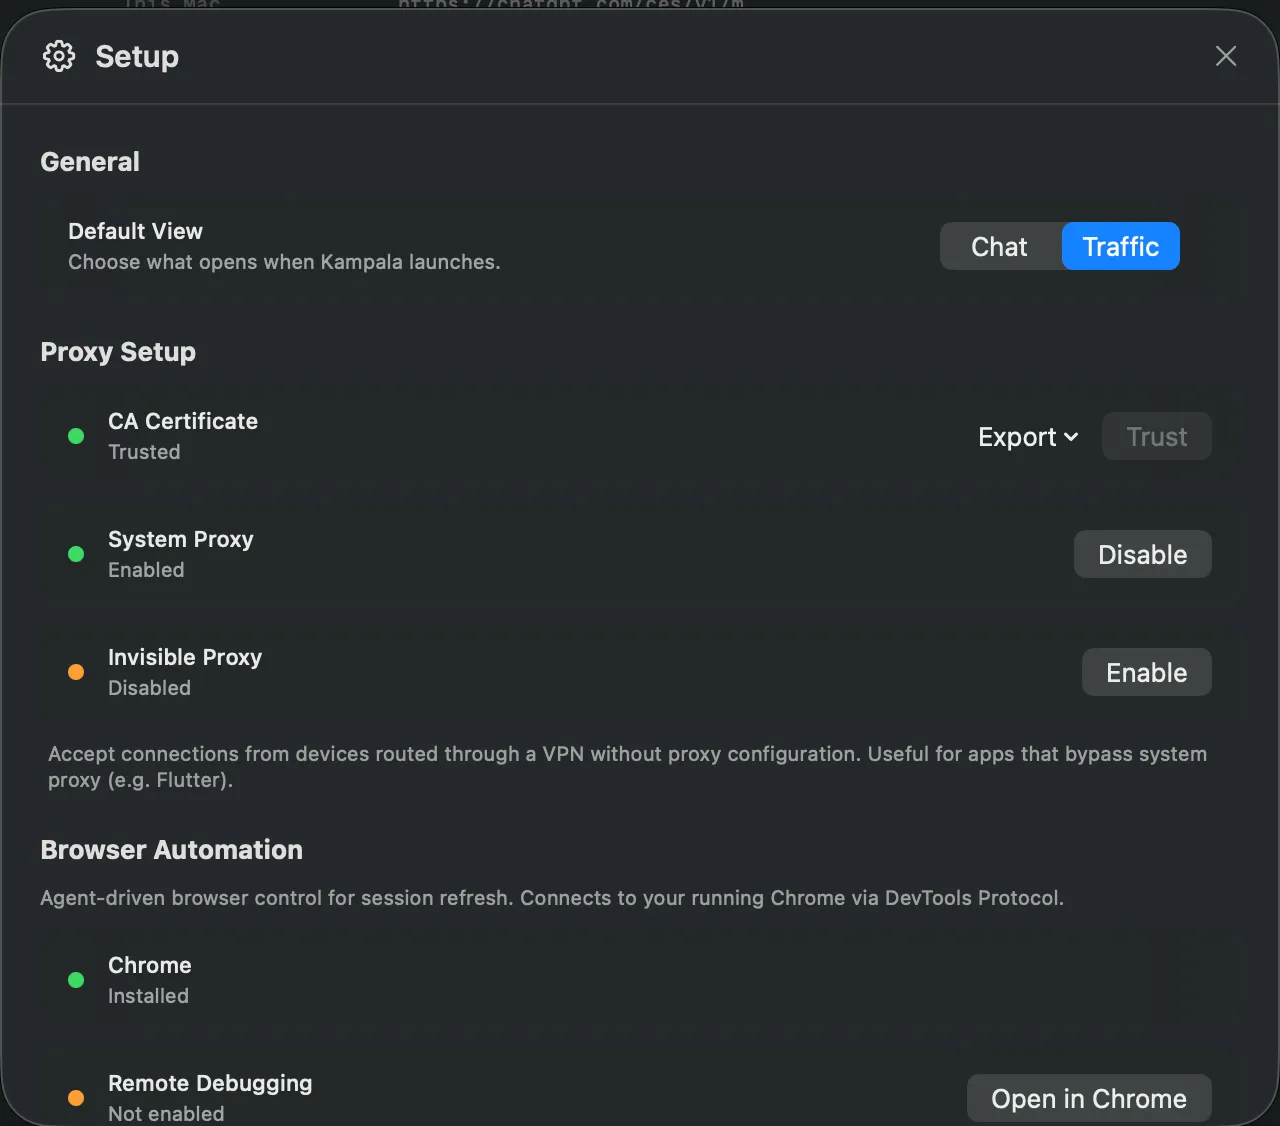Click the CA Certificate label
Image resolution: width=1280 pixels, height=1126 pixels.
[183, 421]
